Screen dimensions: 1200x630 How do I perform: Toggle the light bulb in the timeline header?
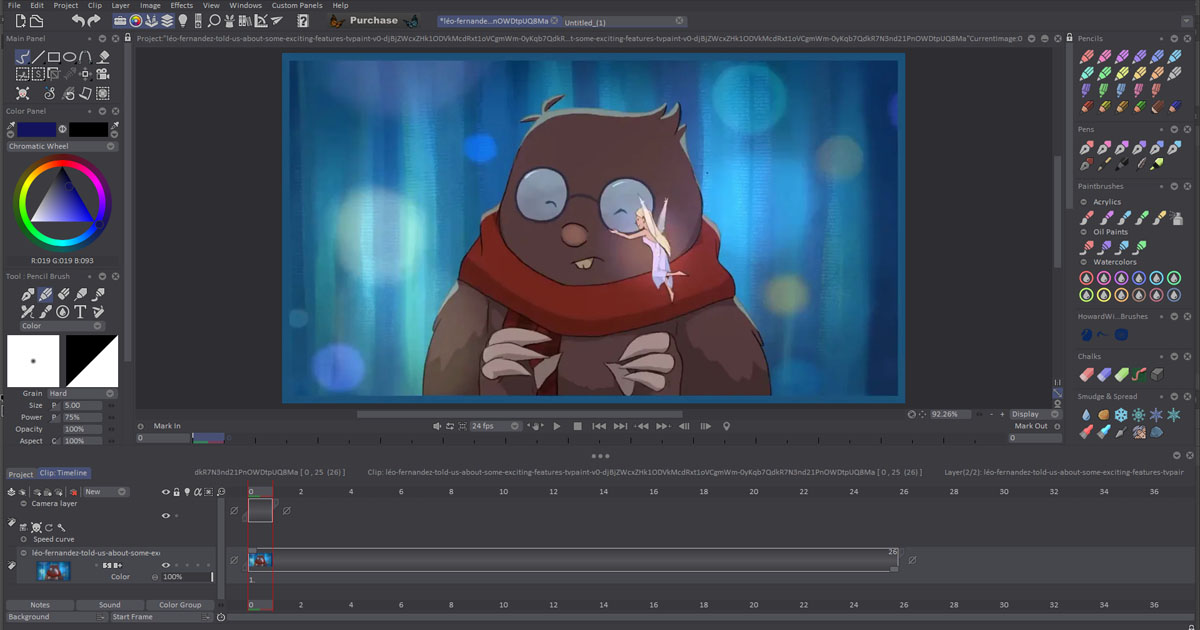(x=187, y=491)
